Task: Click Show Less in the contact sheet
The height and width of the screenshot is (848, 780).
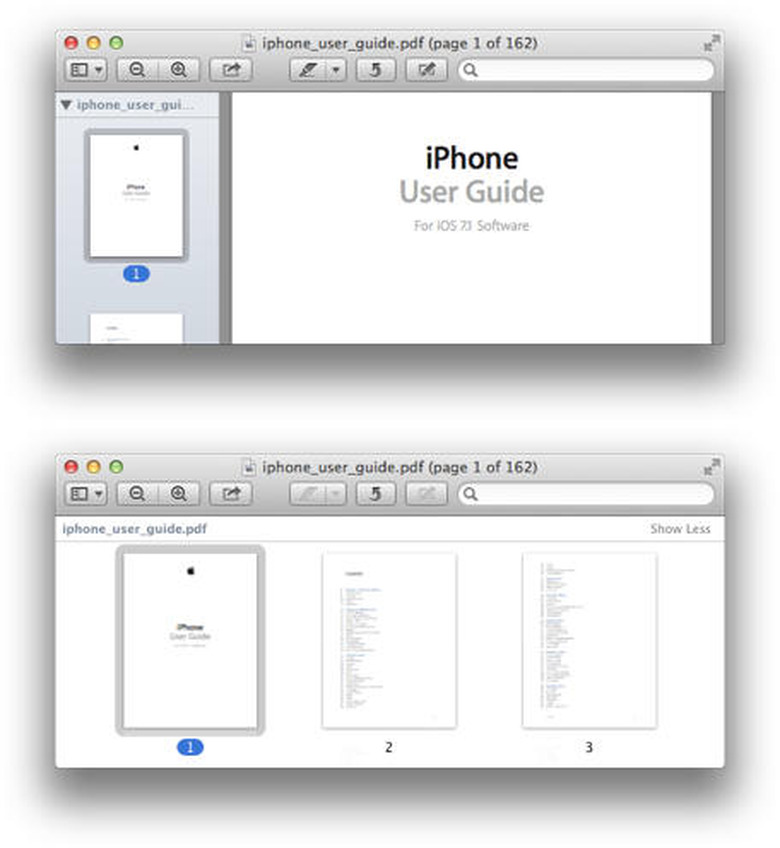Action: pyautogui.click(x=680, y=529)
